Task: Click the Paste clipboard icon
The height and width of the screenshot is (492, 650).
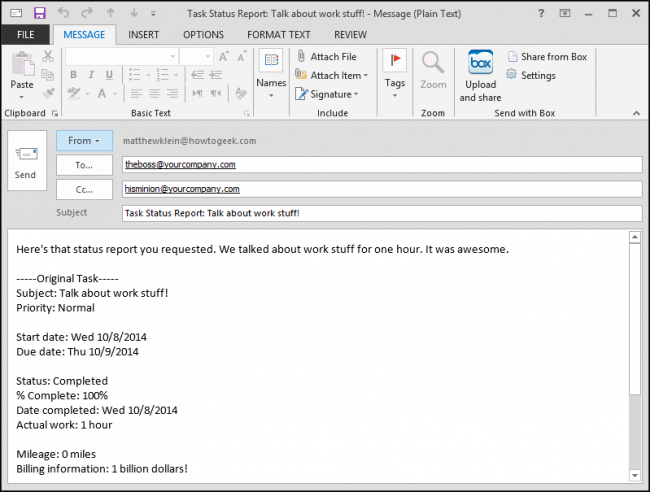Action: point(23,65)
